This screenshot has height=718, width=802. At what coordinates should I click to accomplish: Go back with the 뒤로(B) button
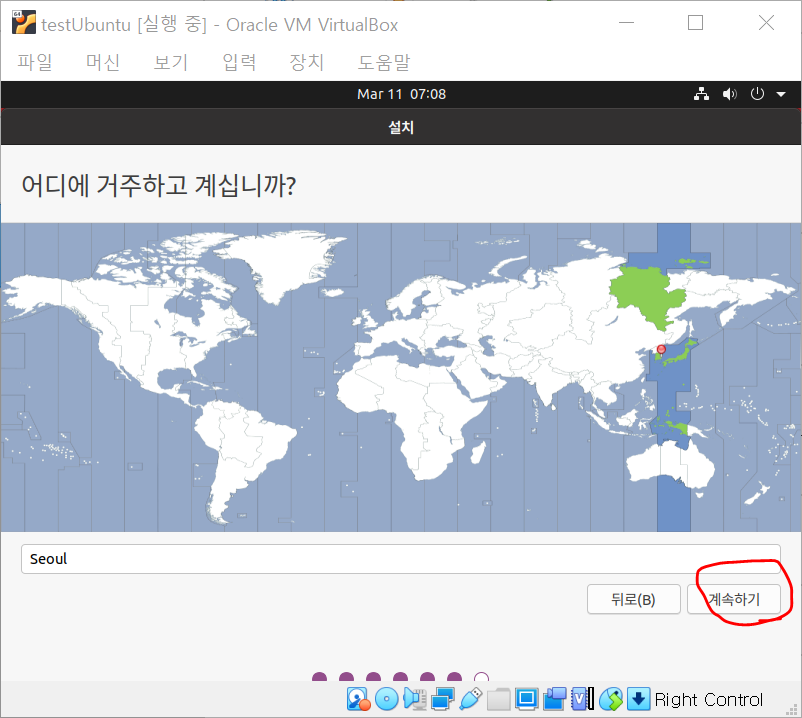[634, 599]
